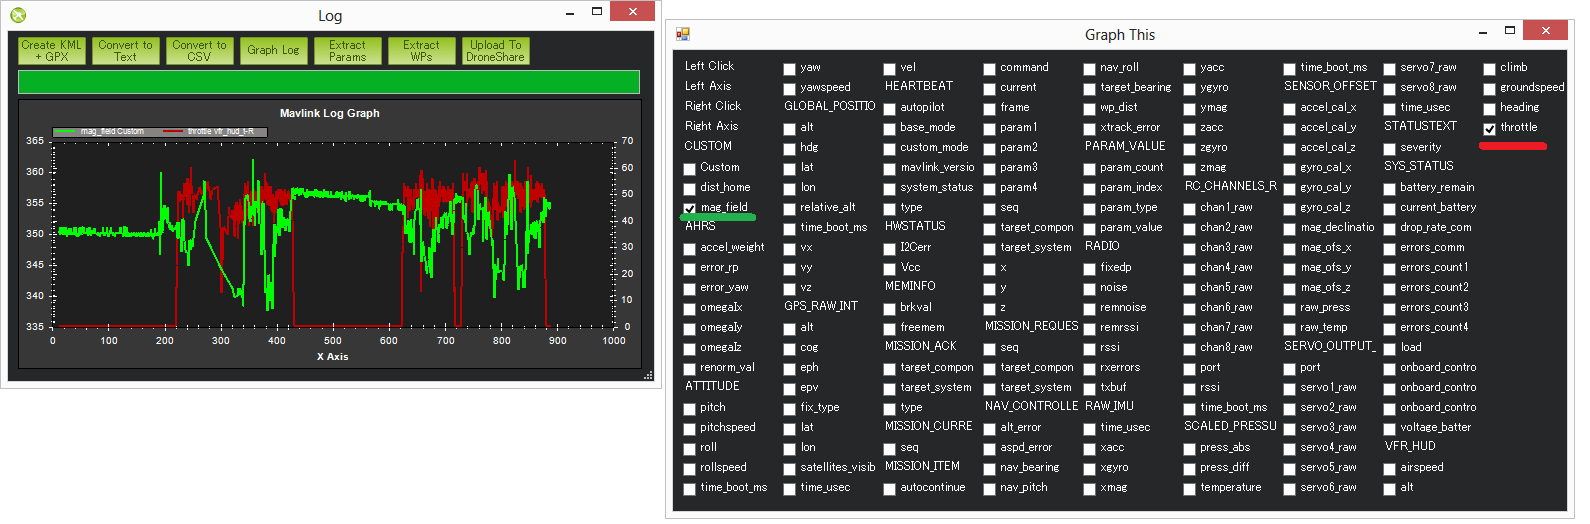Maximize the Graph This window

(x=1509, y=31)
